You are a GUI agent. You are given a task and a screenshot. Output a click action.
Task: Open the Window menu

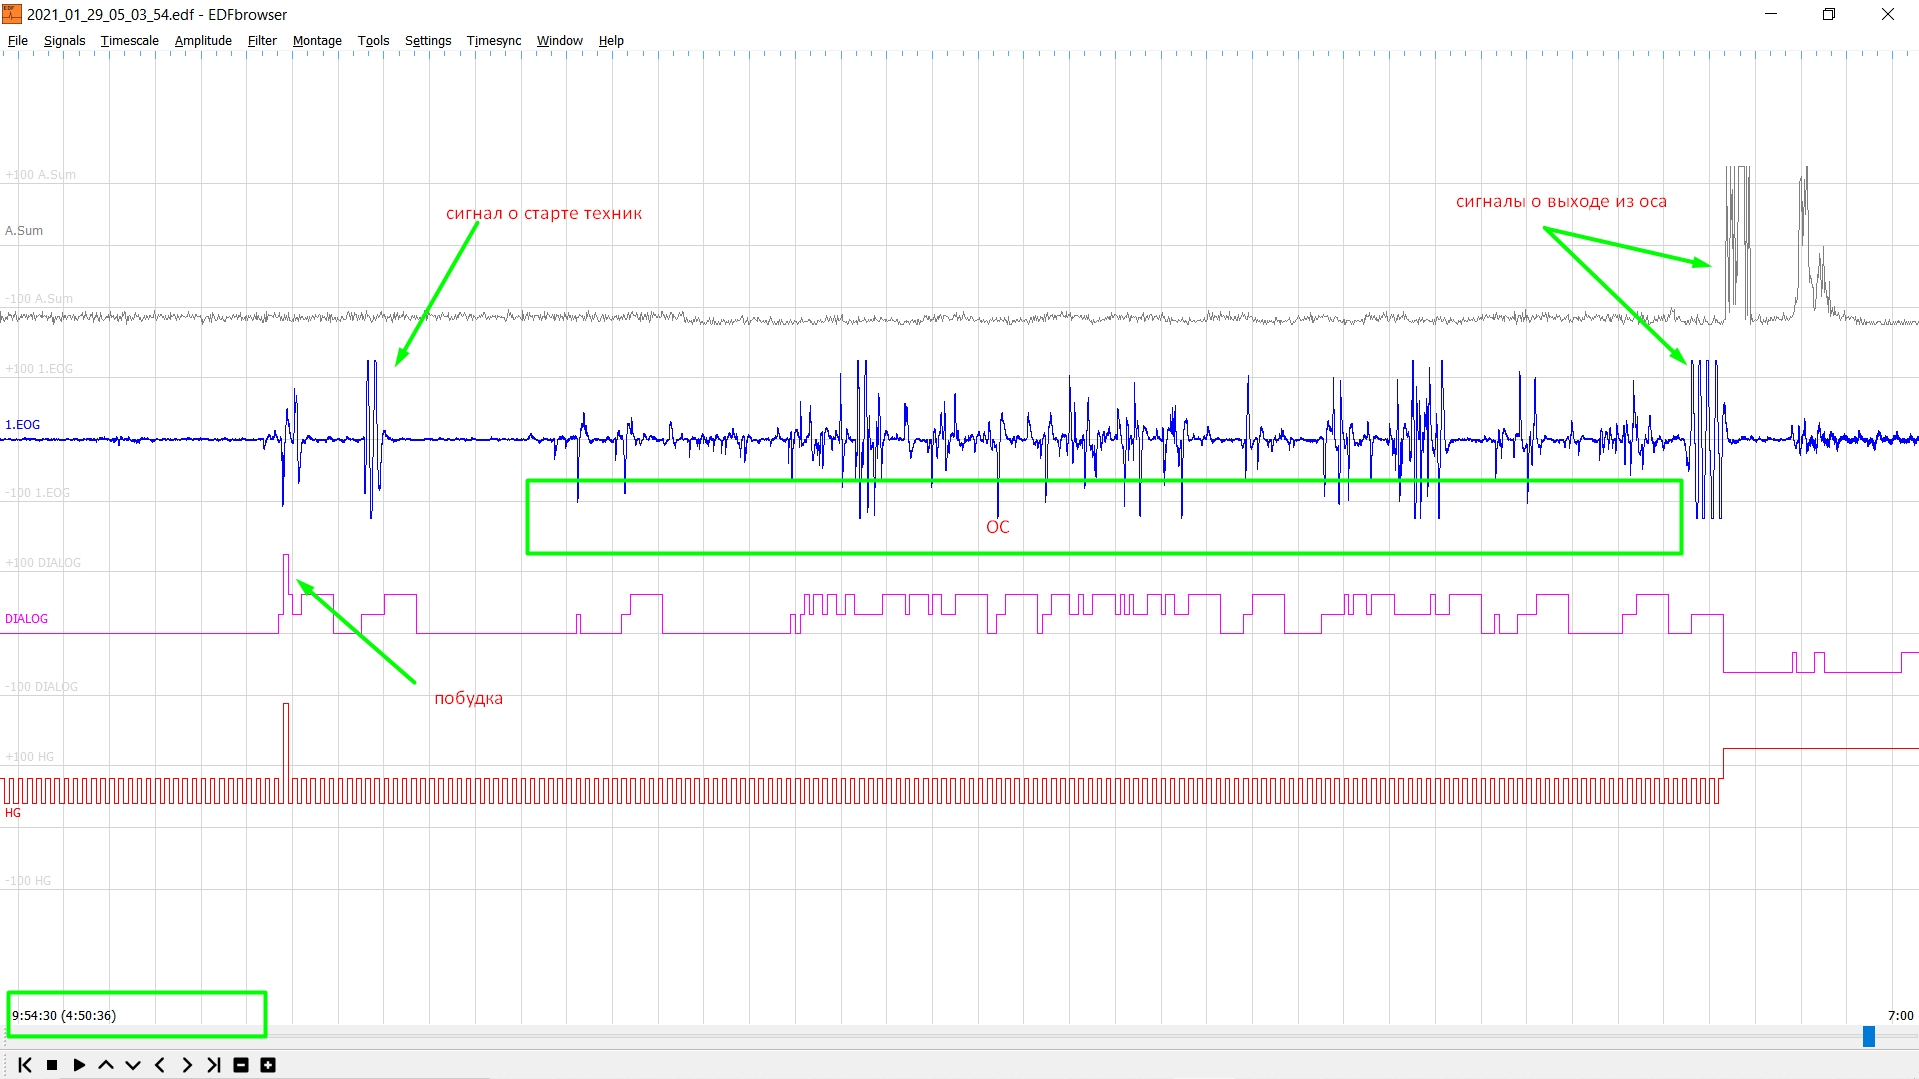click(x=560, y=41)
